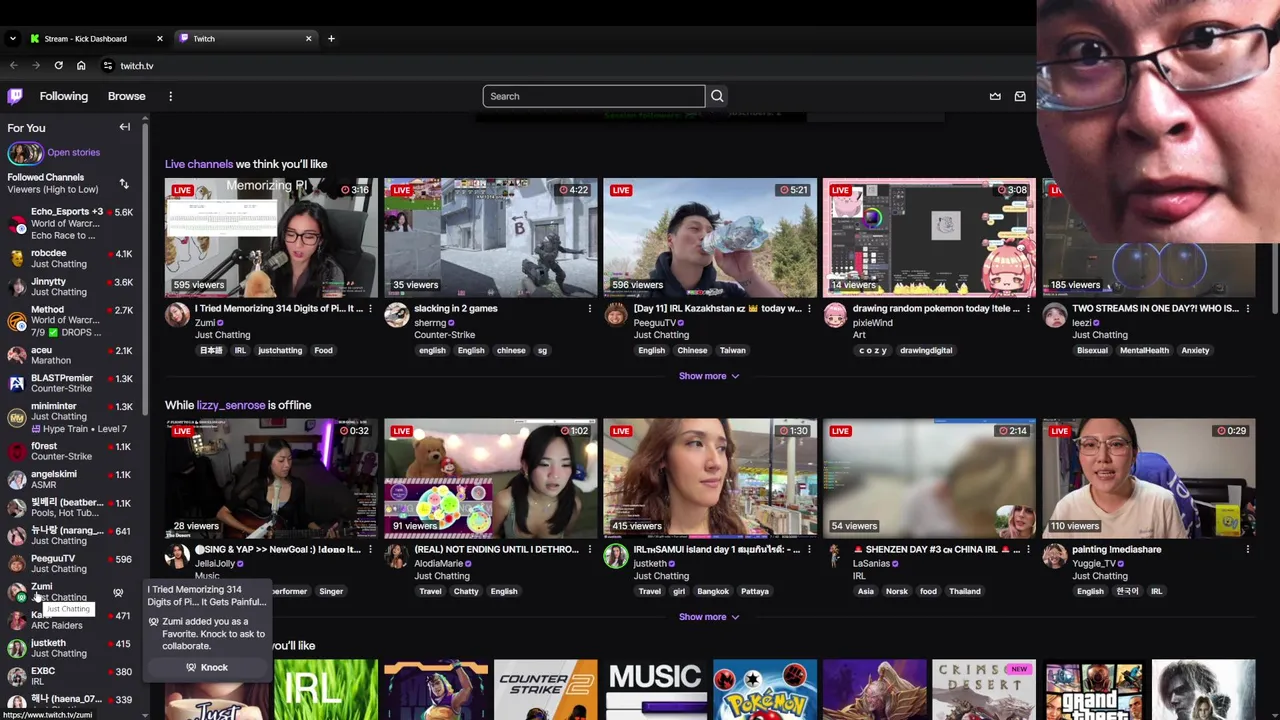
Task: Click the Twitch logo home icon
Action: [15, 96]
